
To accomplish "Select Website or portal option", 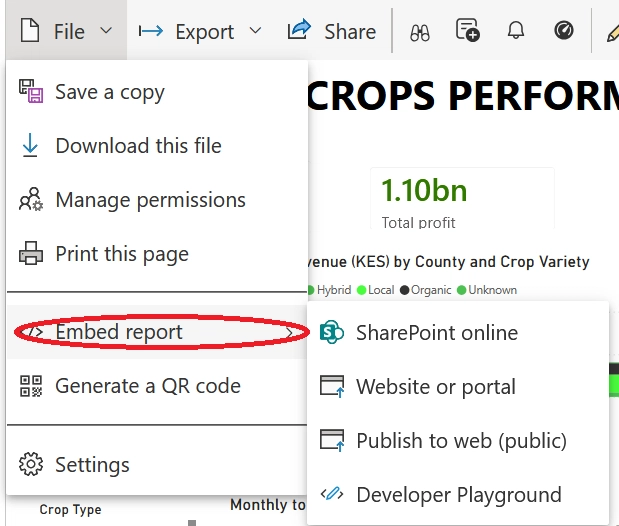I will click(436, 387).
